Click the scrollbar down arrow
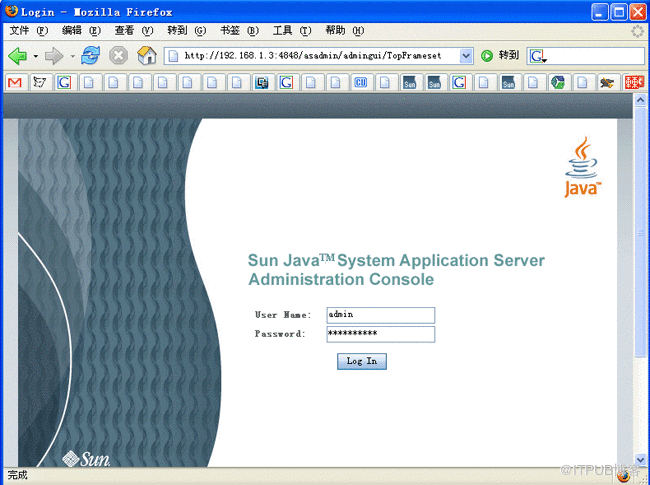This screenshot has width=650, height=485. click(x=640, y=459)
